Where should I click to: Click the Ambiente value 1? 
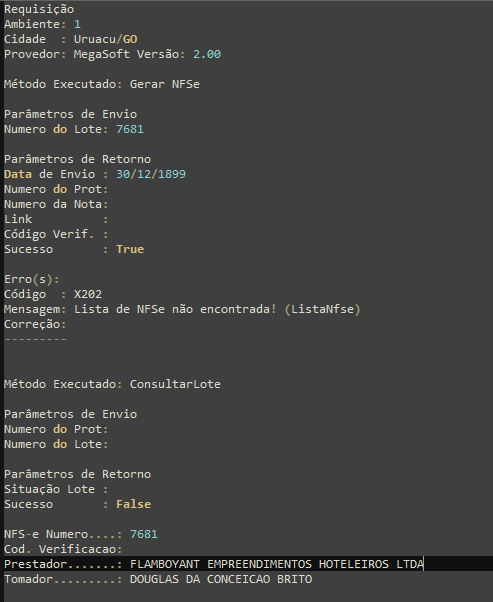click(77, 24)
